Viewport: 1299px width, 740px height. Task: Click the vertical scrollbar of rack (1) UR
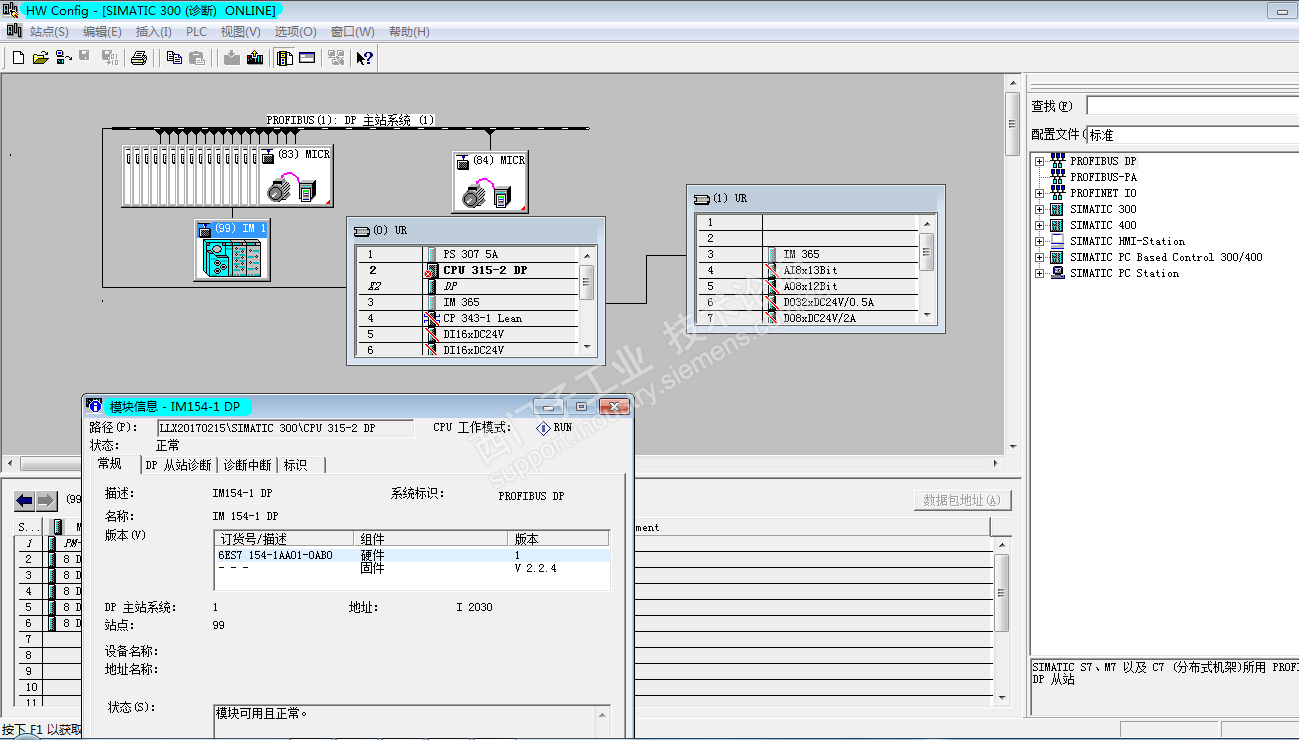point(927,270)
